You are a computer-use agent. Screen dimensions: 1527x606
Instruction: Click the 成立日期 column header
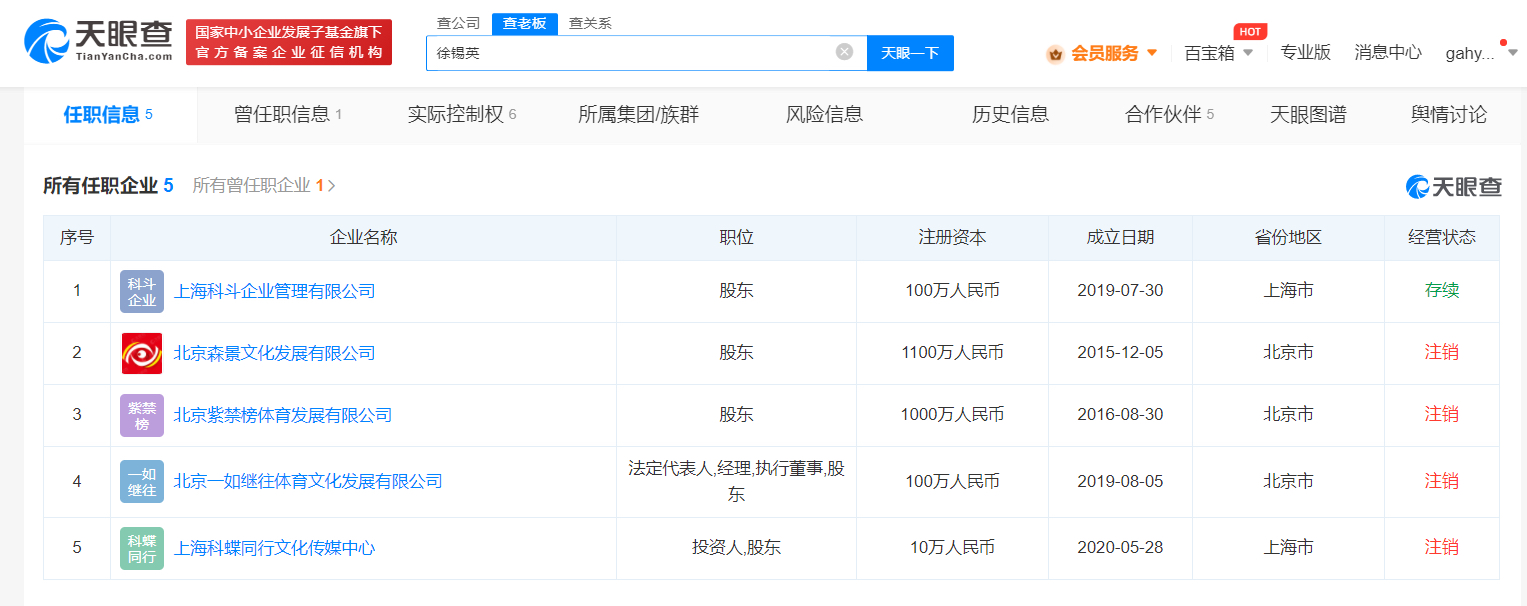click(1120, 238)
